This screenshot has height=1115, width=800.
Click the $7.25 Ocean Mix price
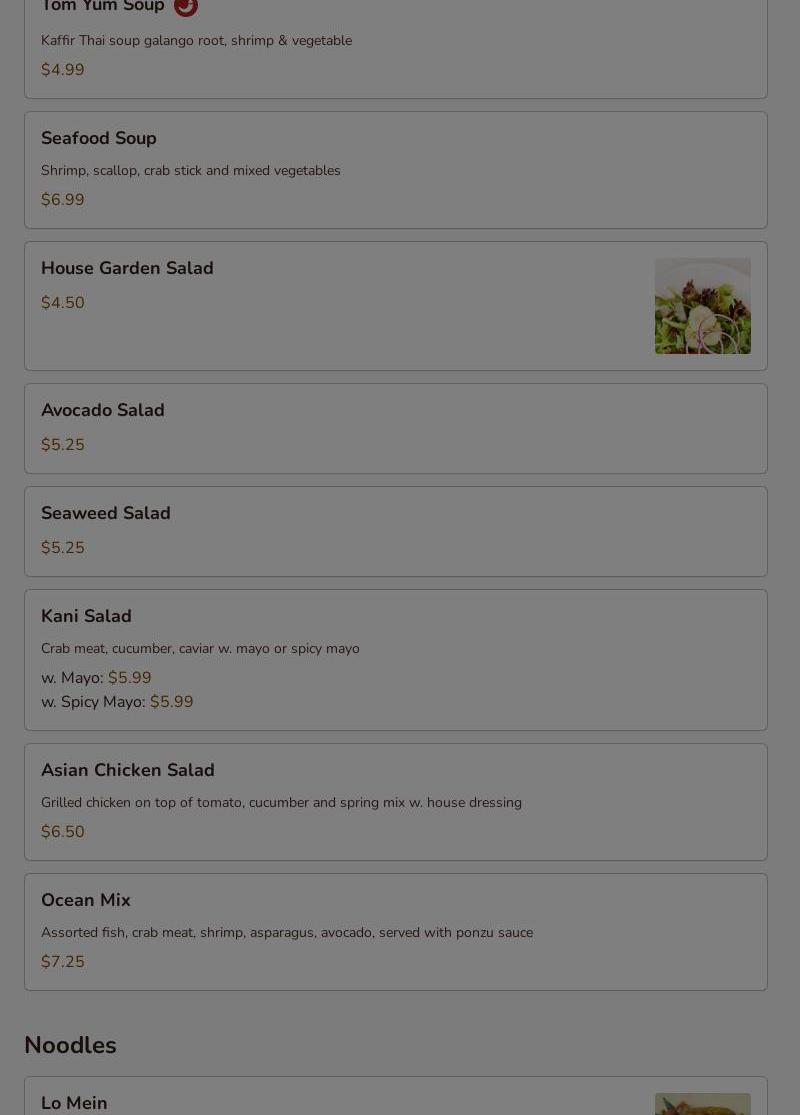pos(63,962)
